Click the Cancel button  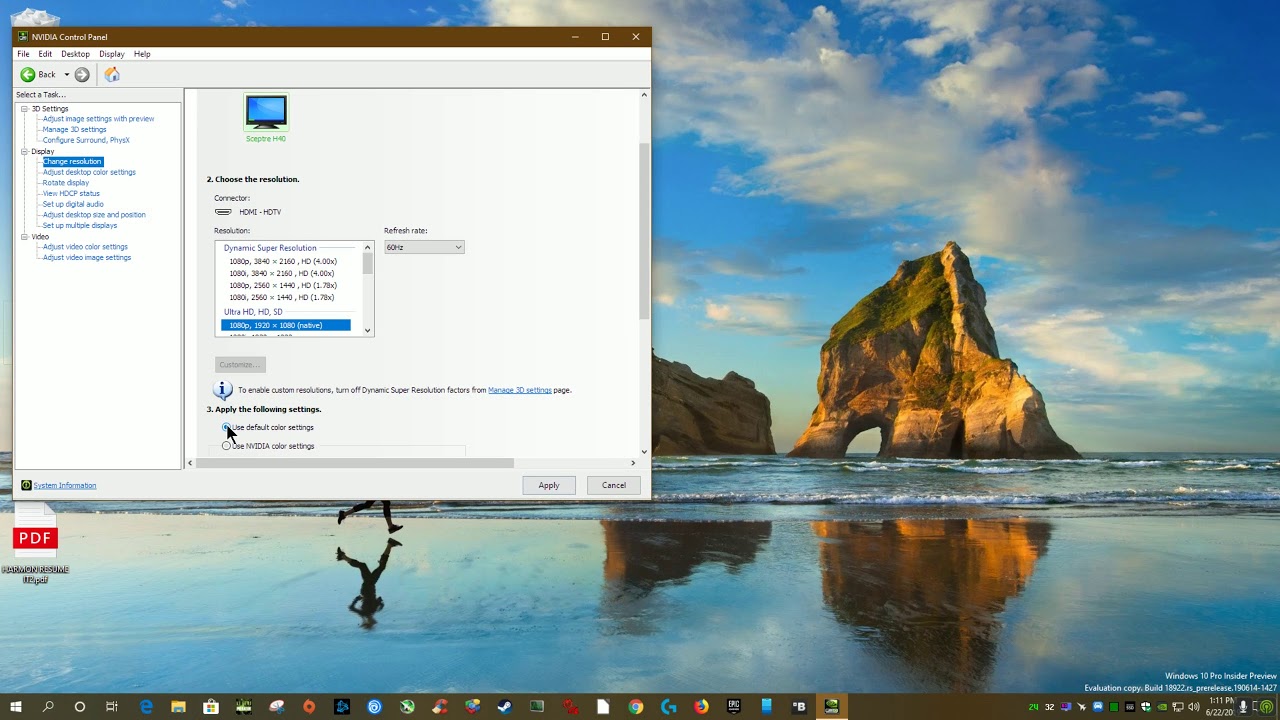pos(614,485)
